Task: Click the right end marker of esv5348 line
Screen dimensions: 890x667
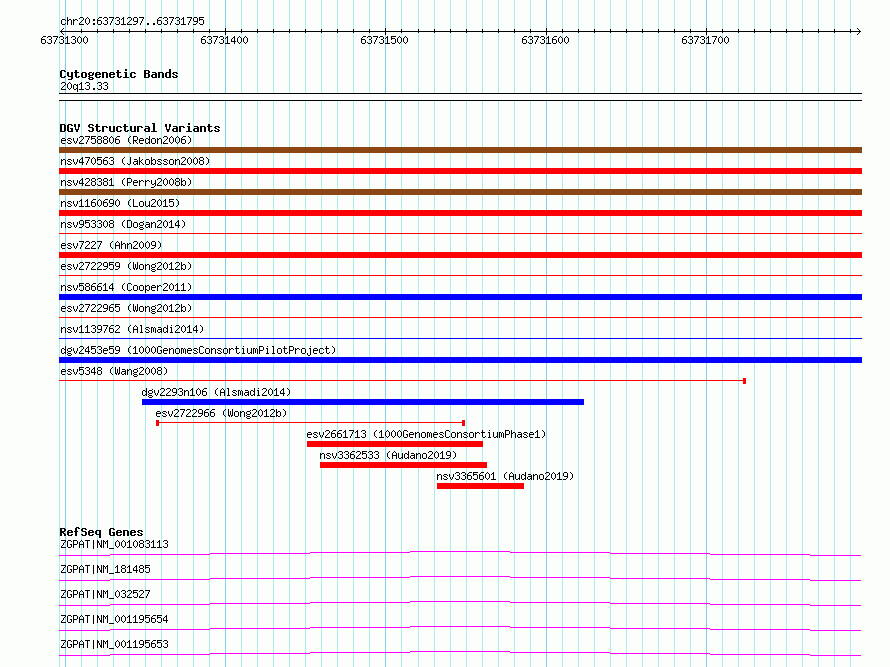Action: coord(744,381)
